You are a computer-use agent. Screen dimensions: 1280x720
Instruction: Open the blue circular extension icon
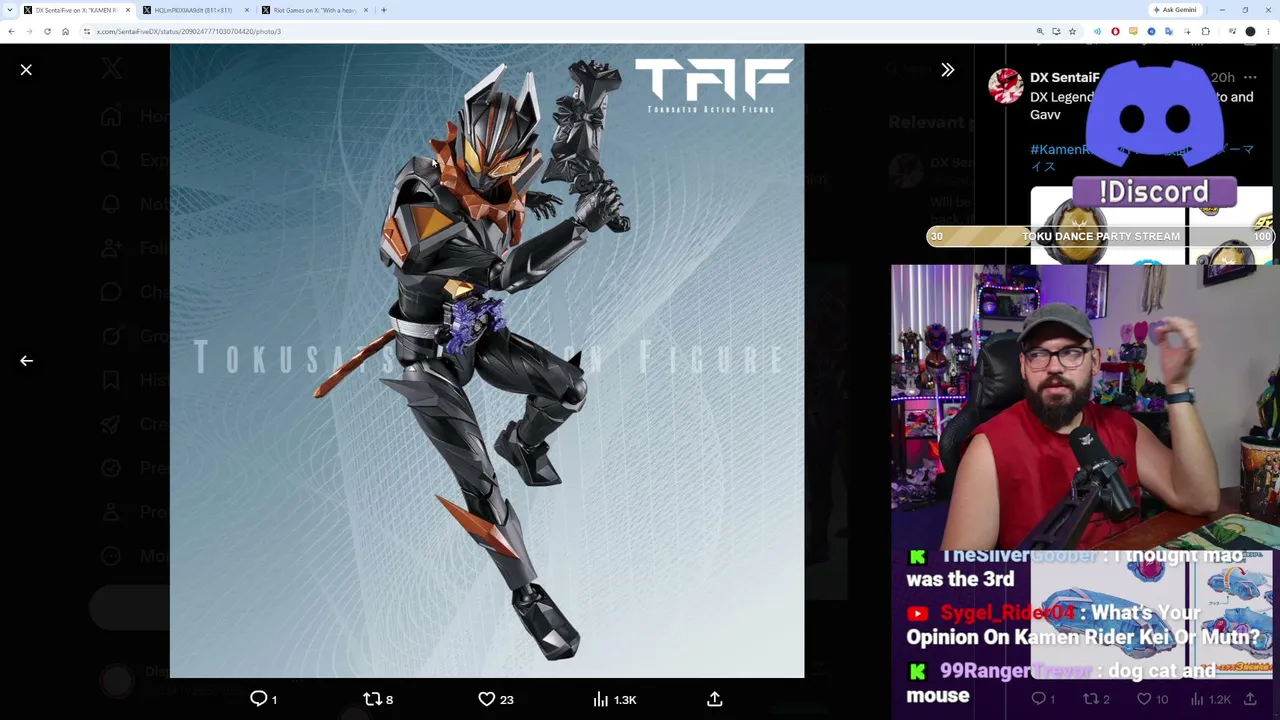point(1151,31)
